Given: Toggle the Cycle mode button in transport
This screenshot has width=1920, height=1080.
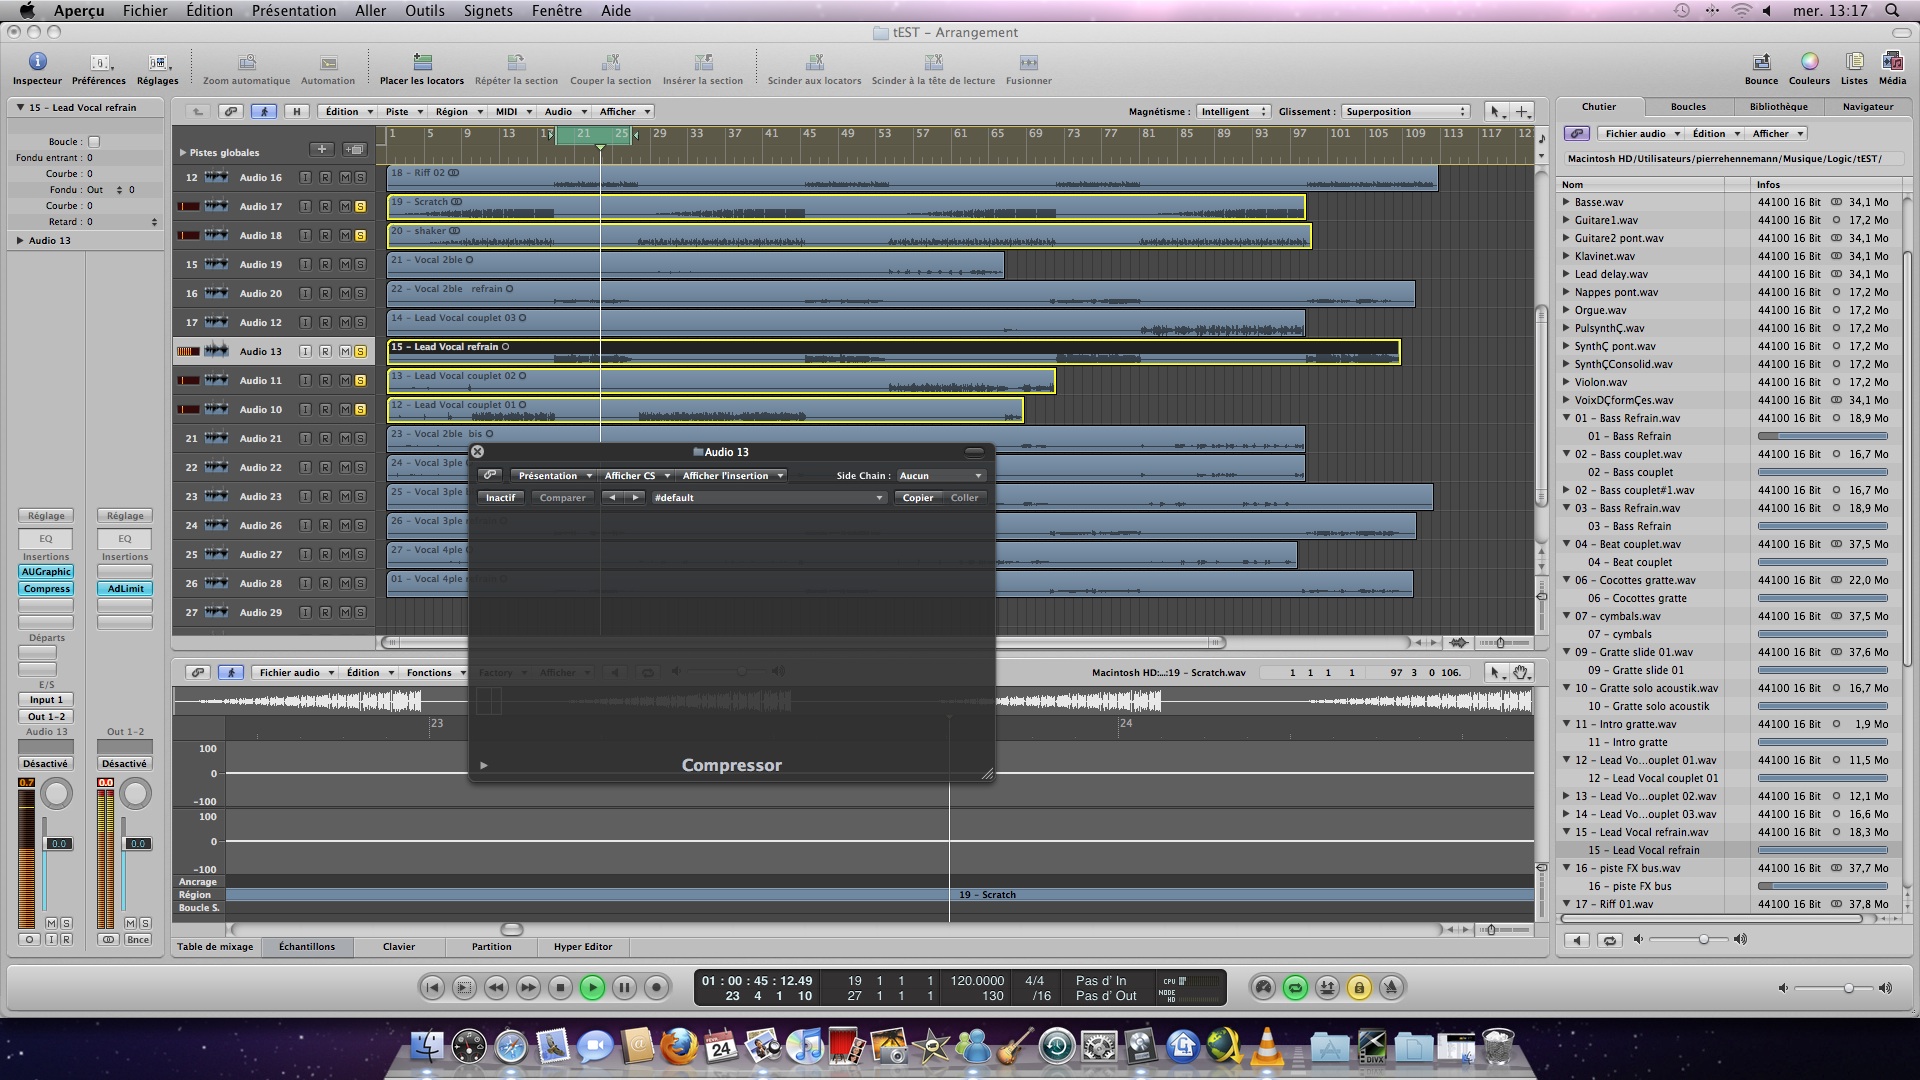Looking at the screenshot, I should click(1295, 988).
